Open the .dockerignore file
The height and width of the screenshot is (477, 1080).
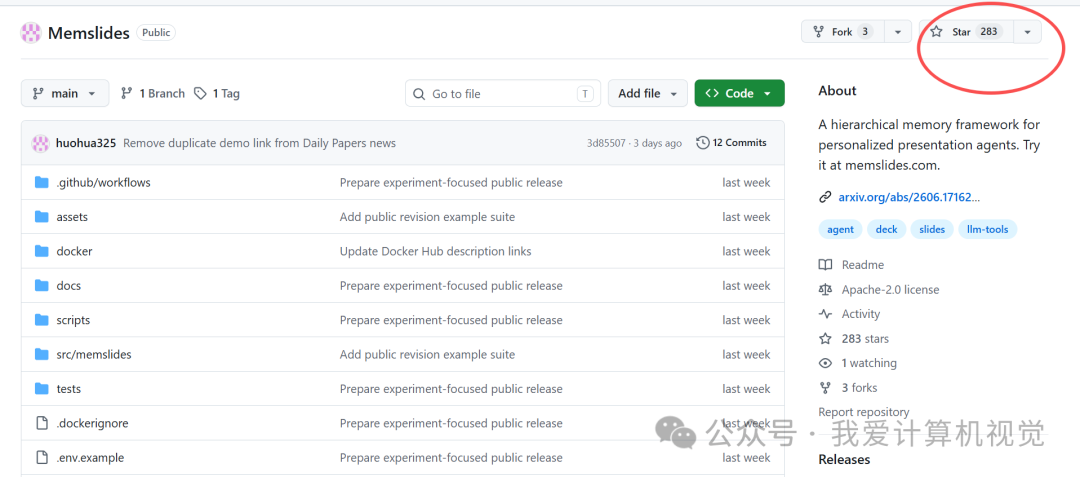[x=92, y=423]
